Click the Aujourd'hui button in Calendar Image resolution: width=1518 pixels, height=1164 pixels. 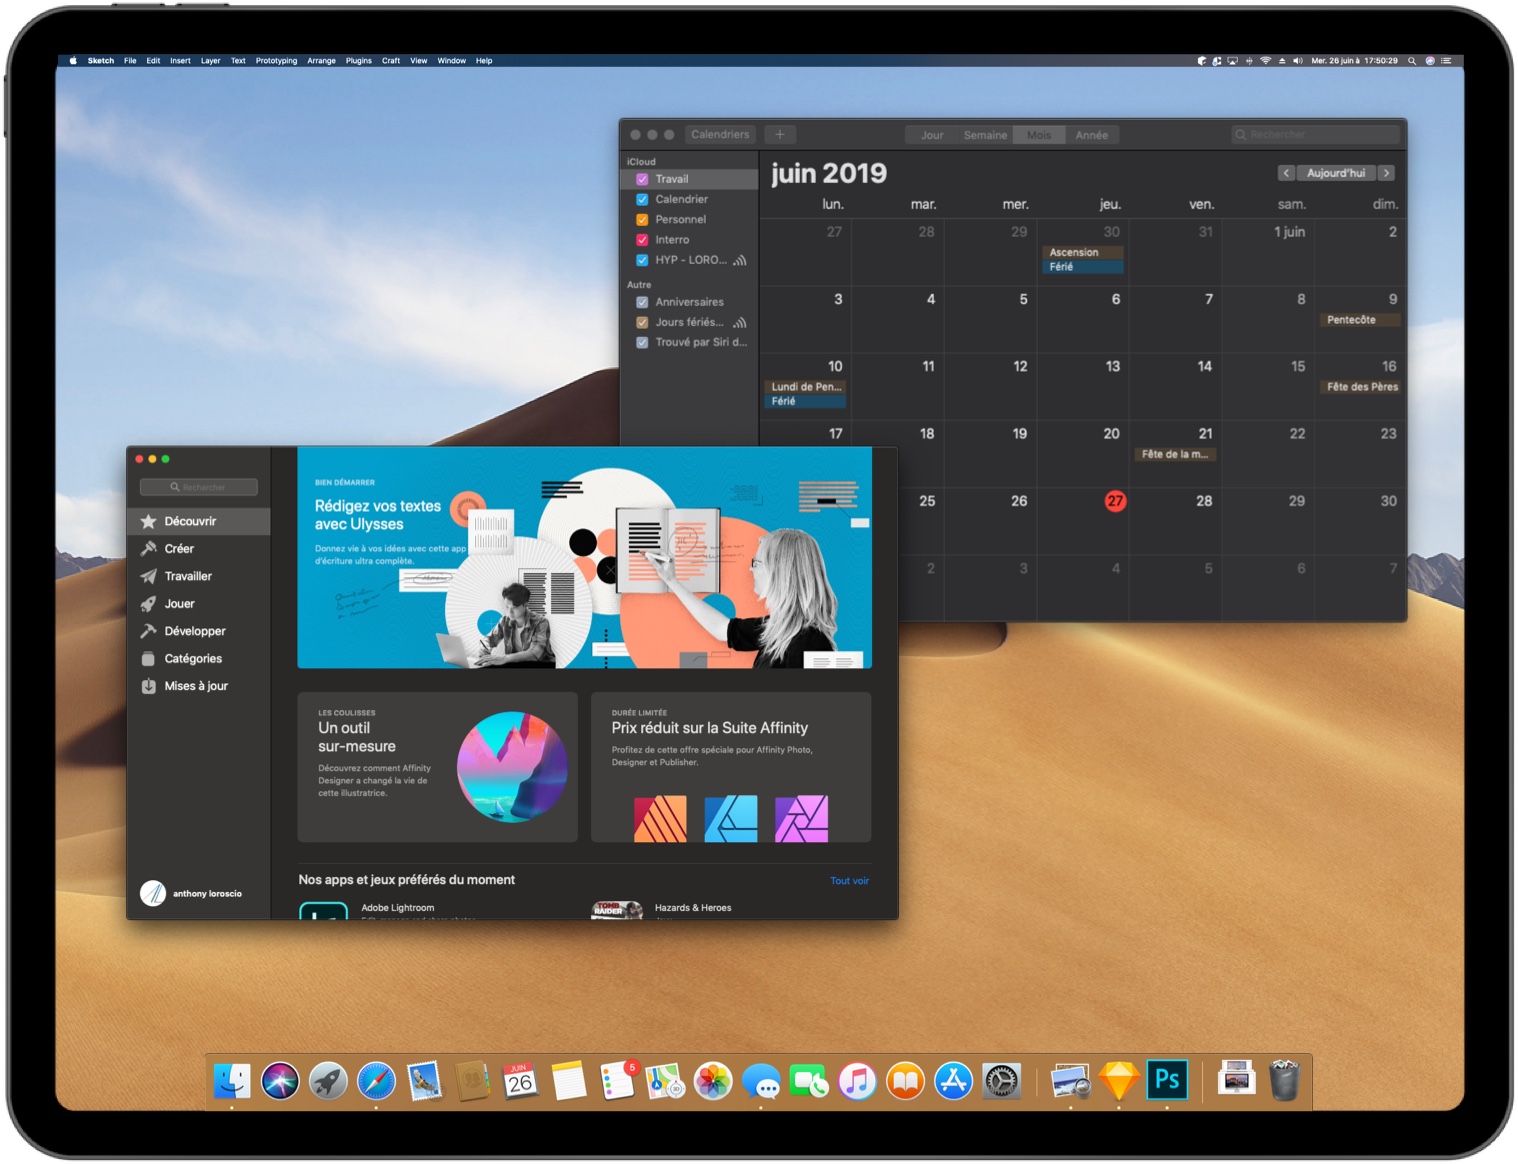click(x=1336, y=173)
